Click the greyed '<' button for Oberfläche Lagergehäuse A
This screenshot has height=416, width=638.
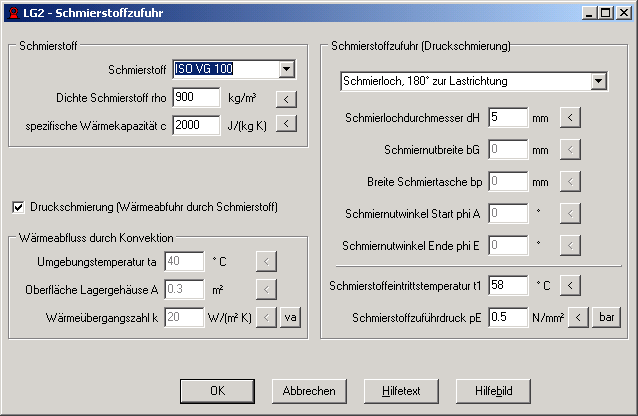pyautogui.click(x=266, y=289)
